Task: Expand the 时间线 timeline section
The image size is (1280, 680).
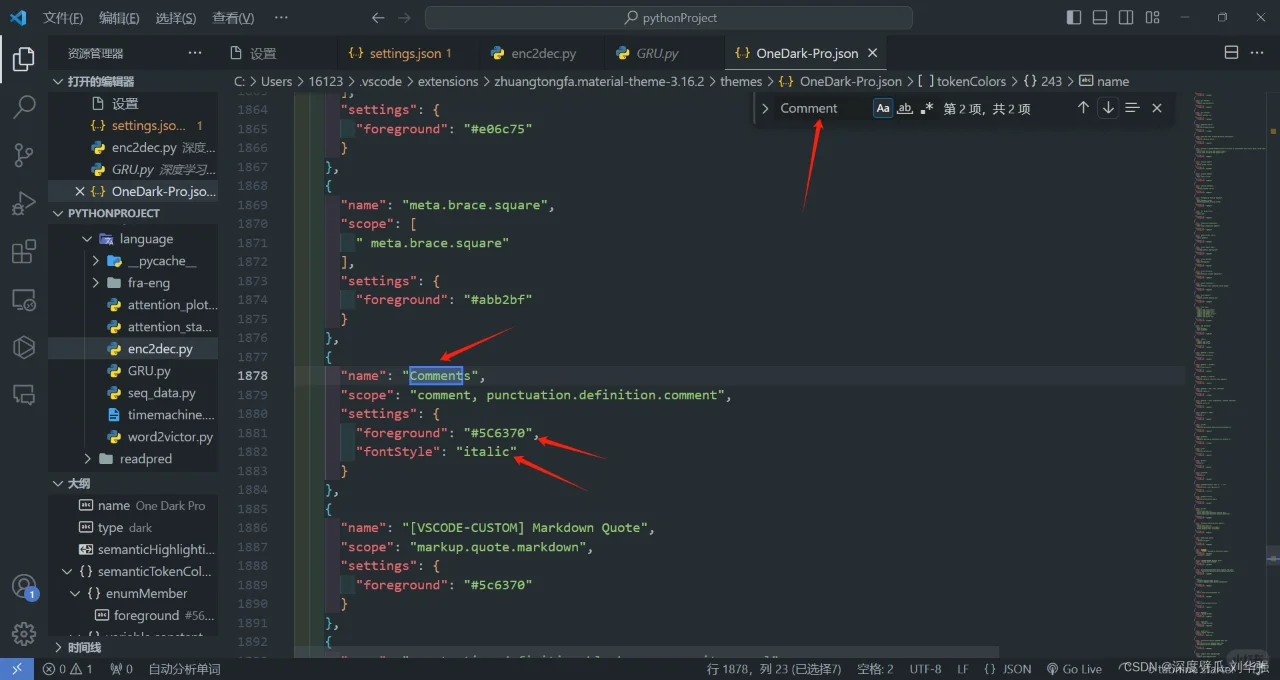Action: [x=57, y=647]
